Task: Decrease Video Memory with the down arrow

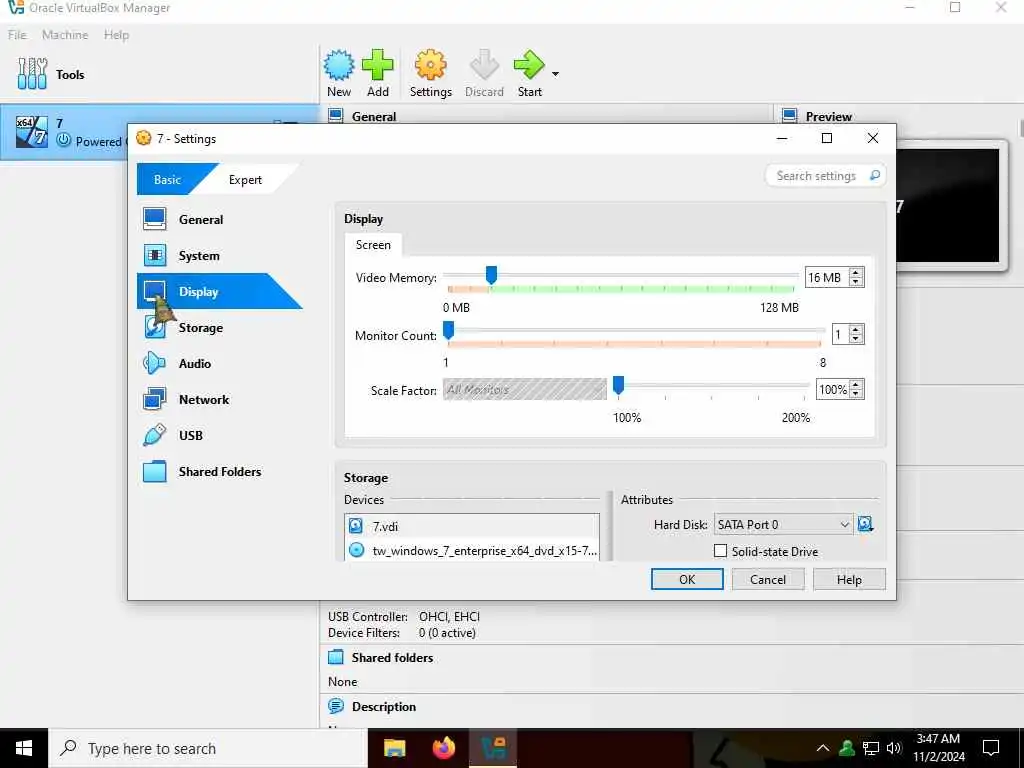Action: [x=856, y=282]
